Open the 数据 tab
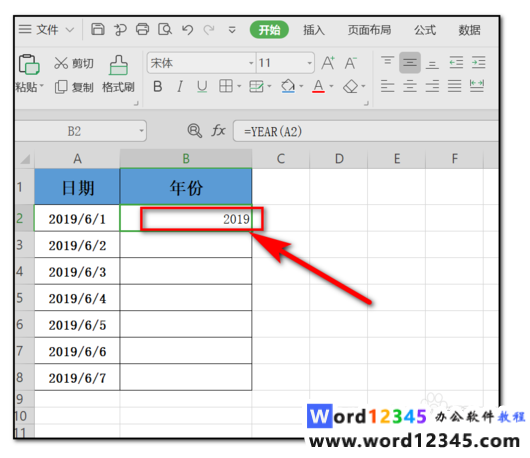 point(469,30)
